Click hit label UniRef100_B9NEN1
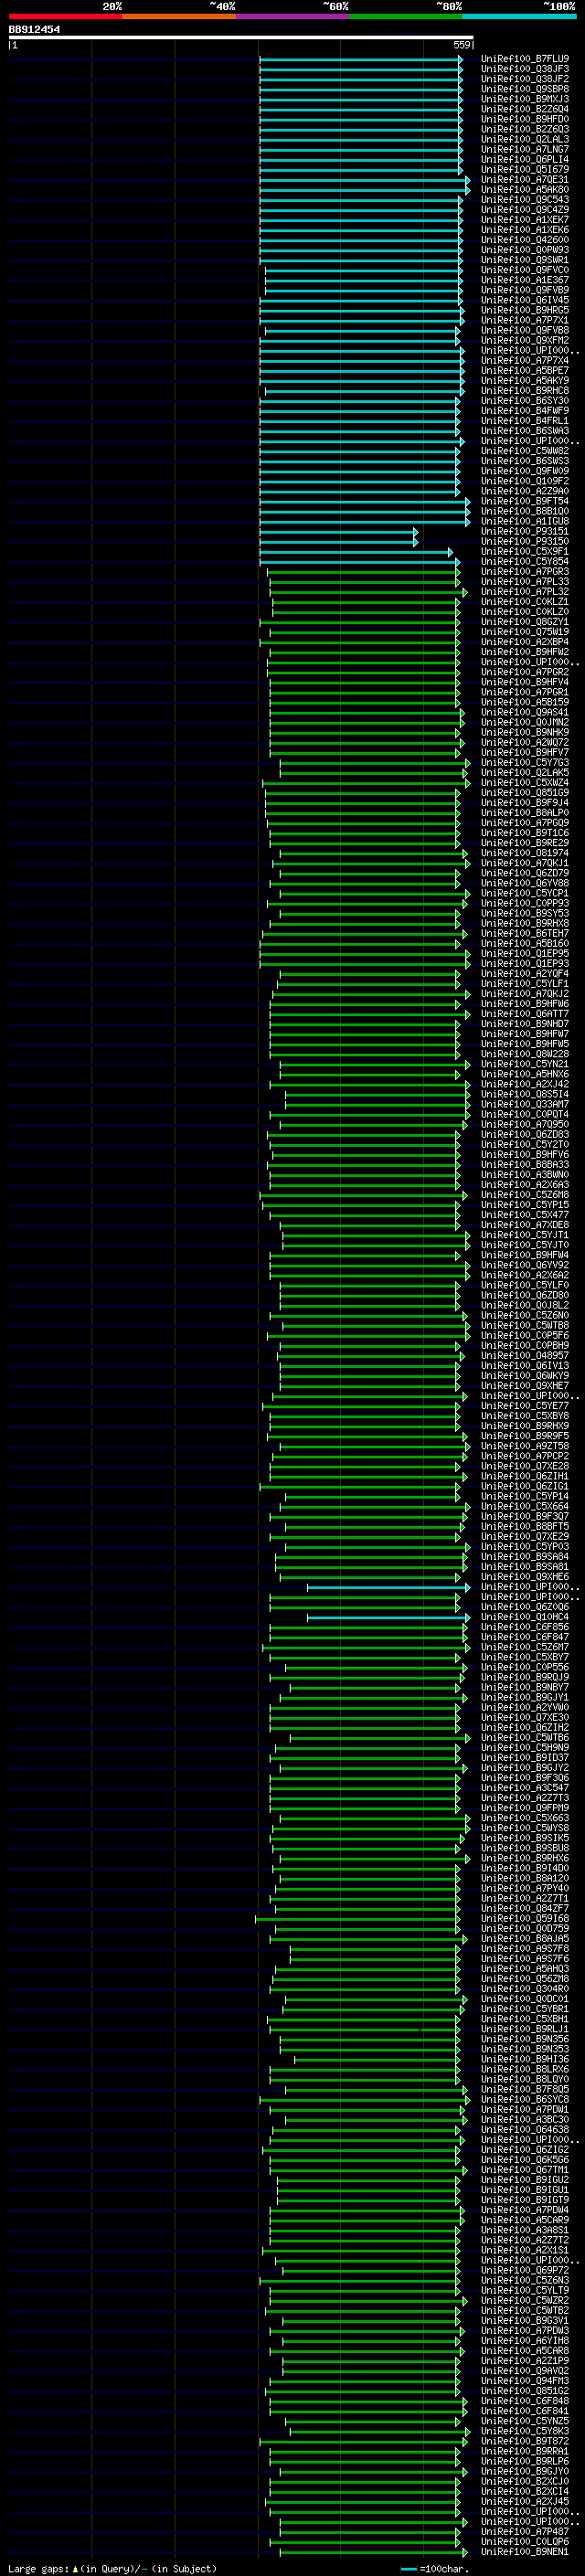 coord(525,2551)
